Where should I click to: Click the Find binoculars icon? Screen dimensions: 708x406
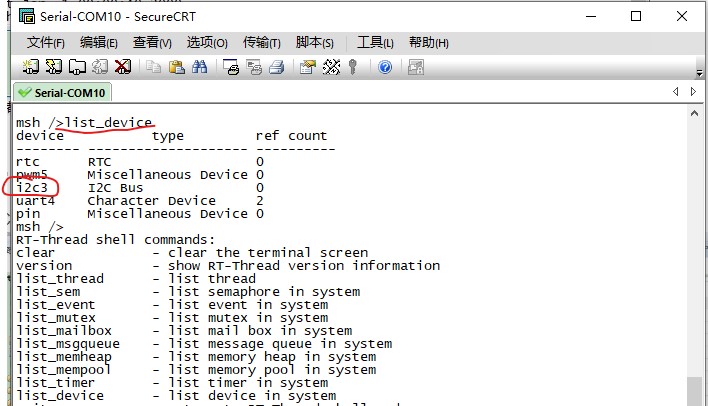point(200,67)
